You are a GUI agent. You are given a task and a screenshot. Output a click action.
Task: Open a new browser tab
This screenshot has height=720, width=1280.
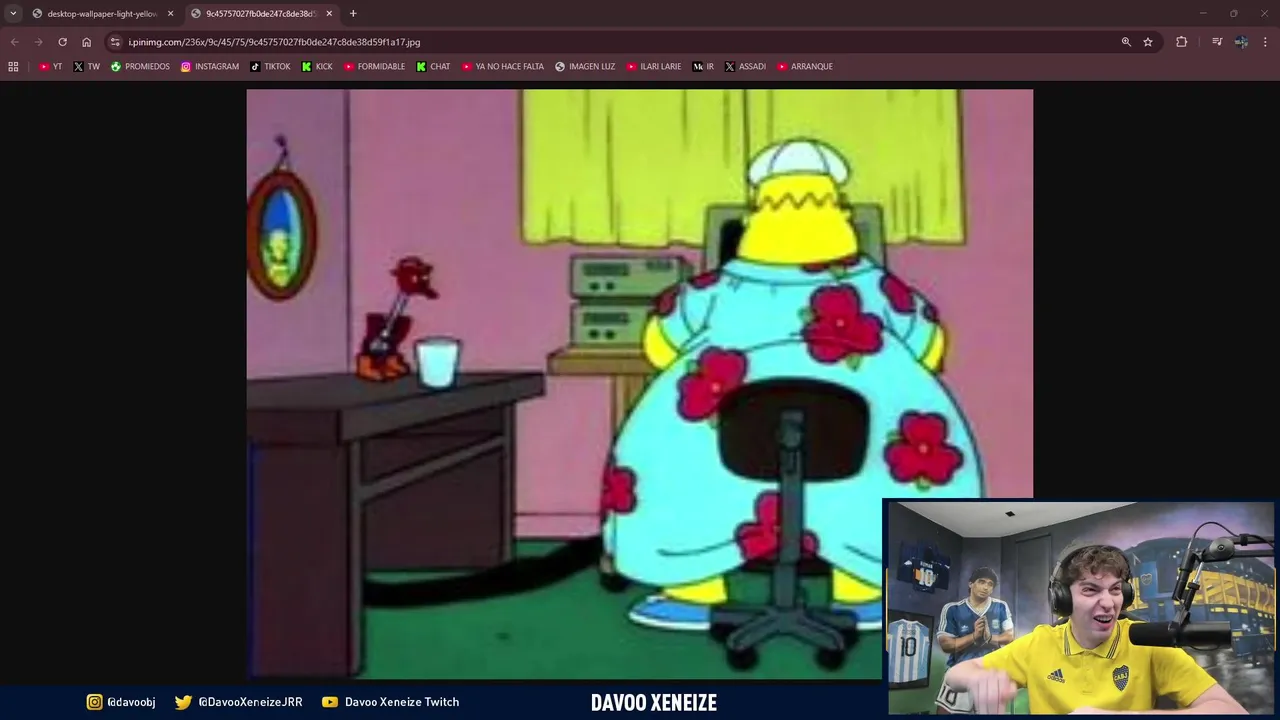pyautogui.click(x=353, y=13)
